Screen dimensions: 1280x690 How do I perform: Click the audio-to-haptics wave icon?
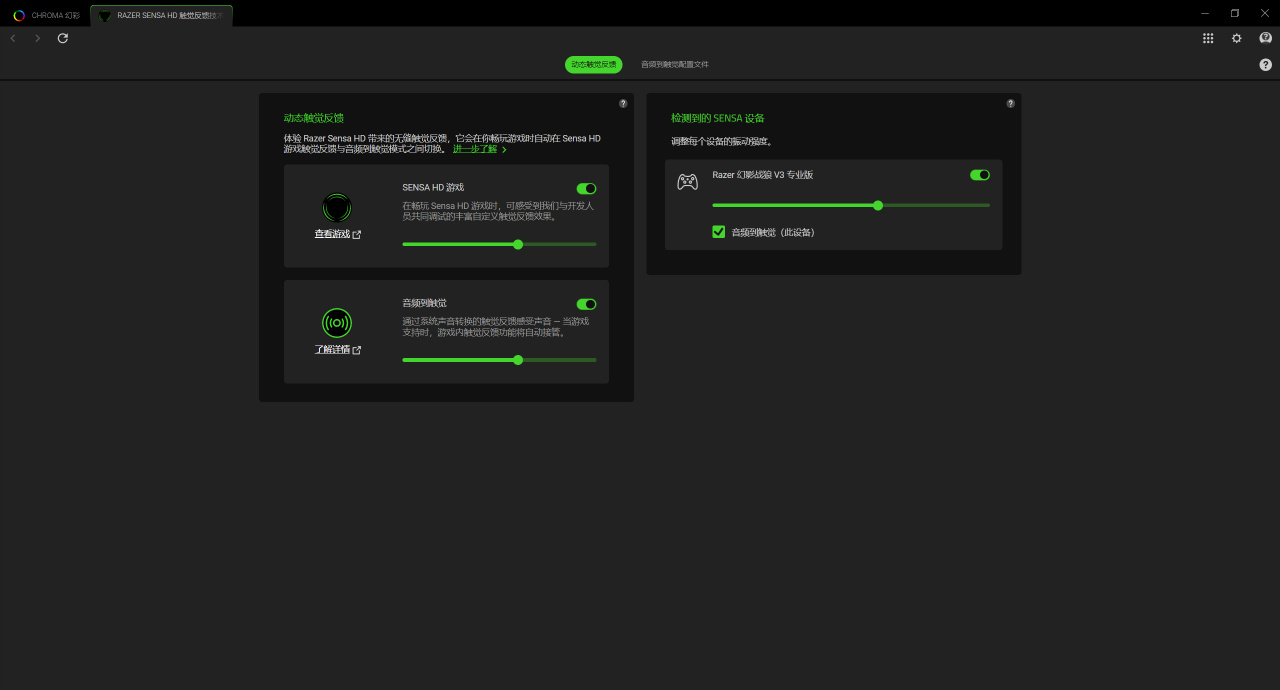(x=337, y=323)
